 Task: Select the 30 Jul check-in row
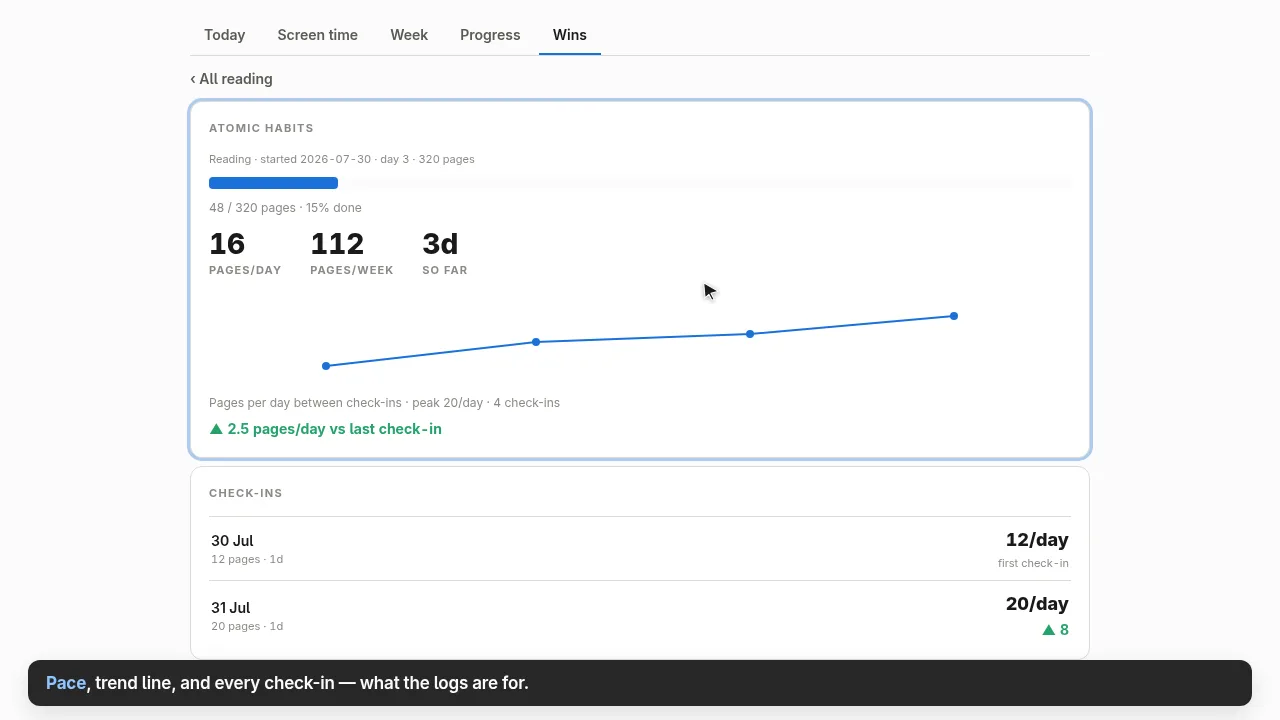pyautogui.click(x=640, y=549)
